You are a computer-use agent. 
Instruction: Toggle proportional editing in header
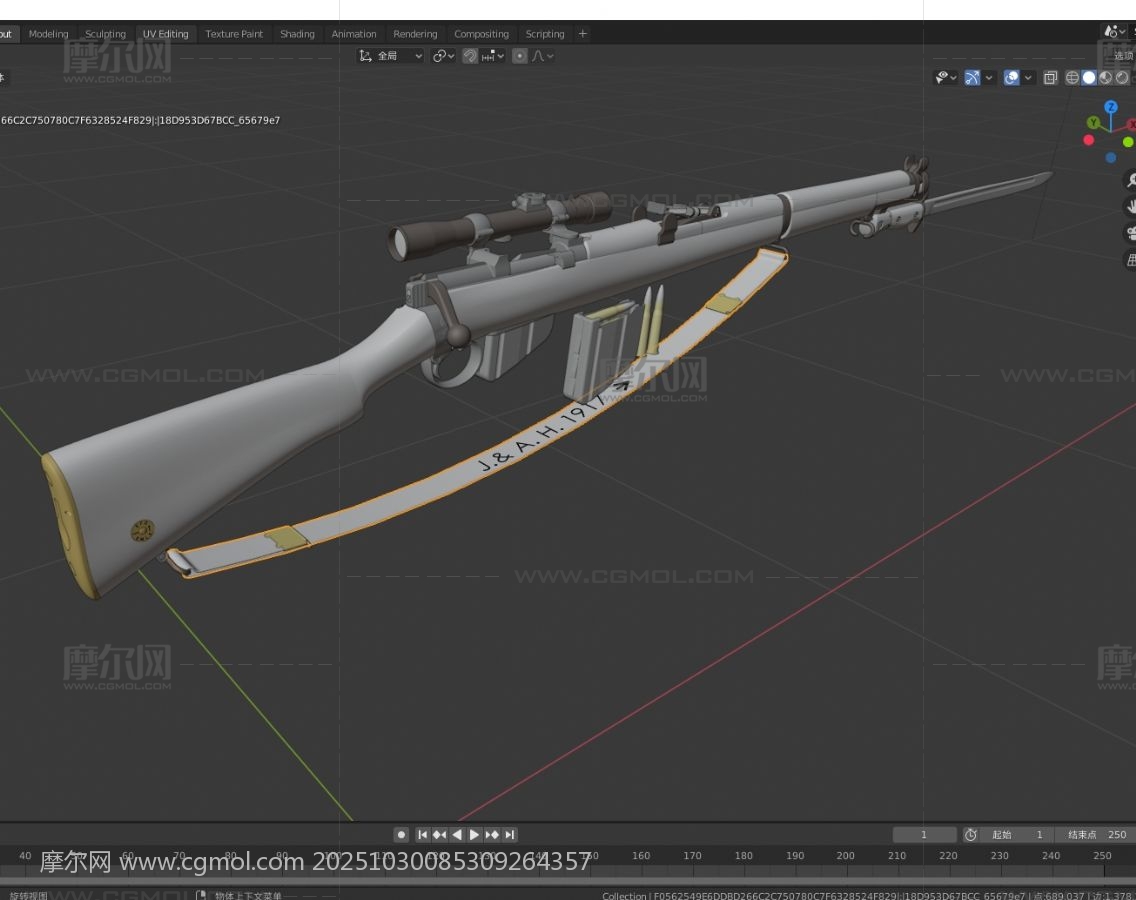(x=520, y=56)
